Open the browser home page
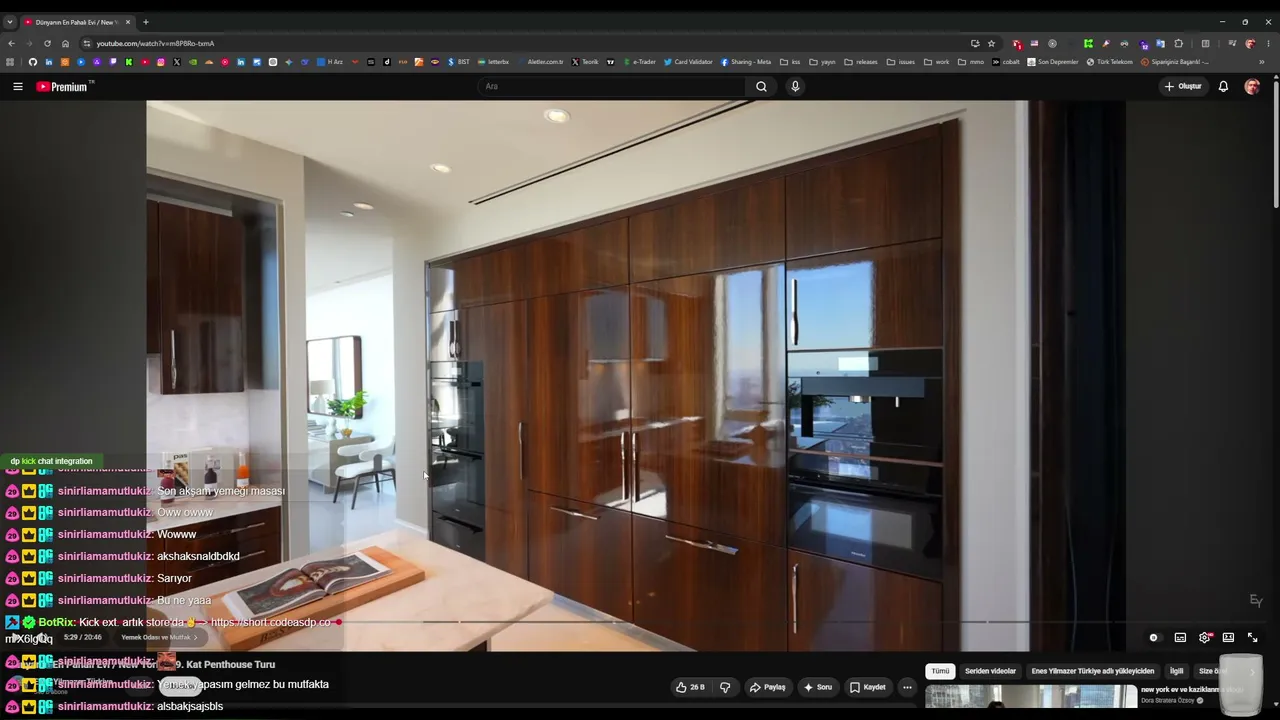The width and height of the screenshot is (1280, 720). [x=65, y=43]
